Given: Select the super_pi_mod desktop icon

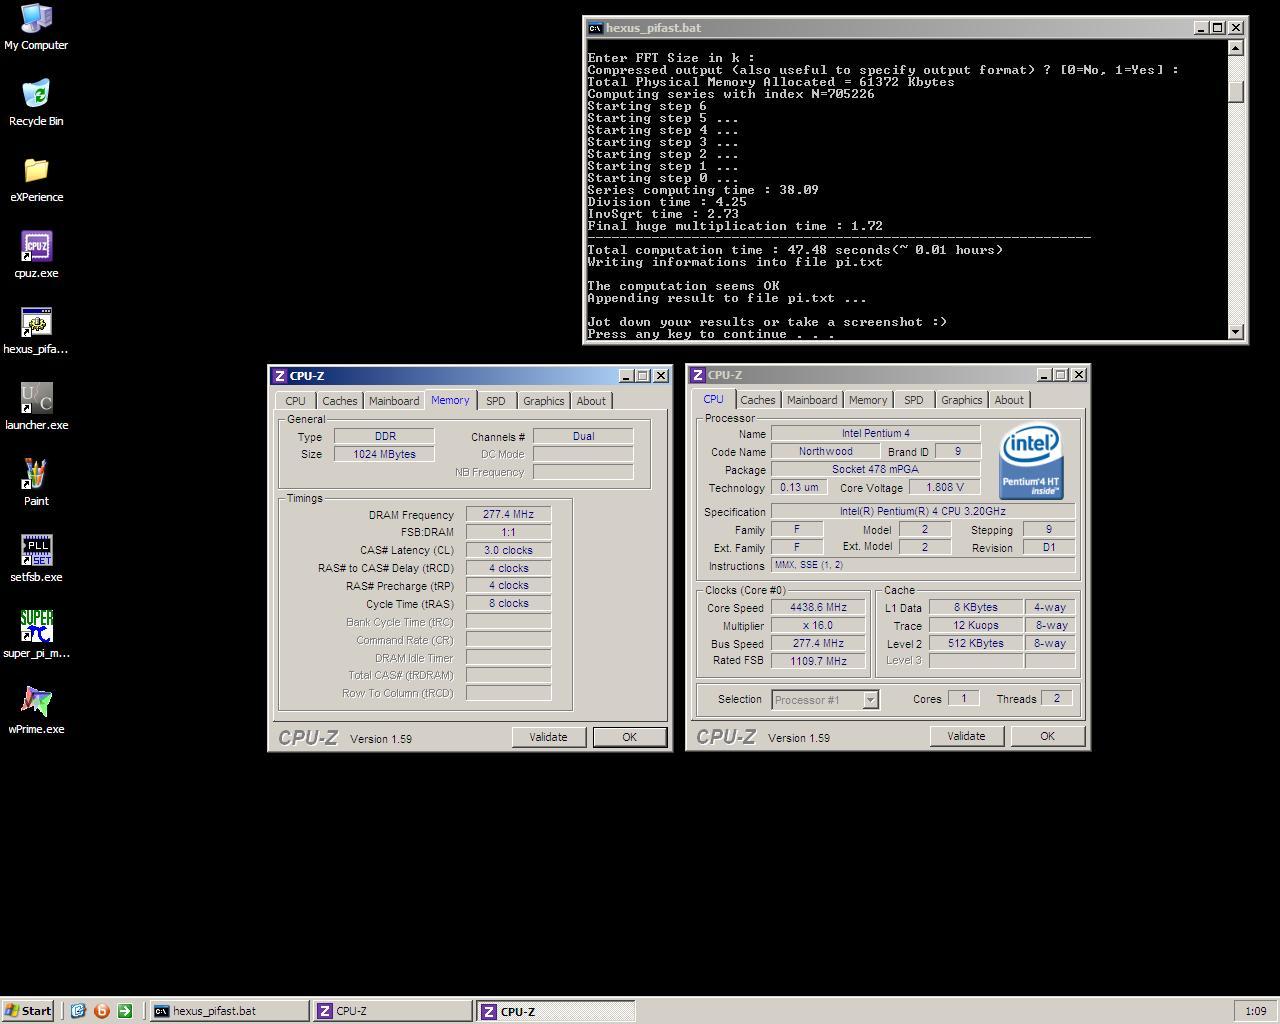Looking at the screenshot, I should coord(36,635).
